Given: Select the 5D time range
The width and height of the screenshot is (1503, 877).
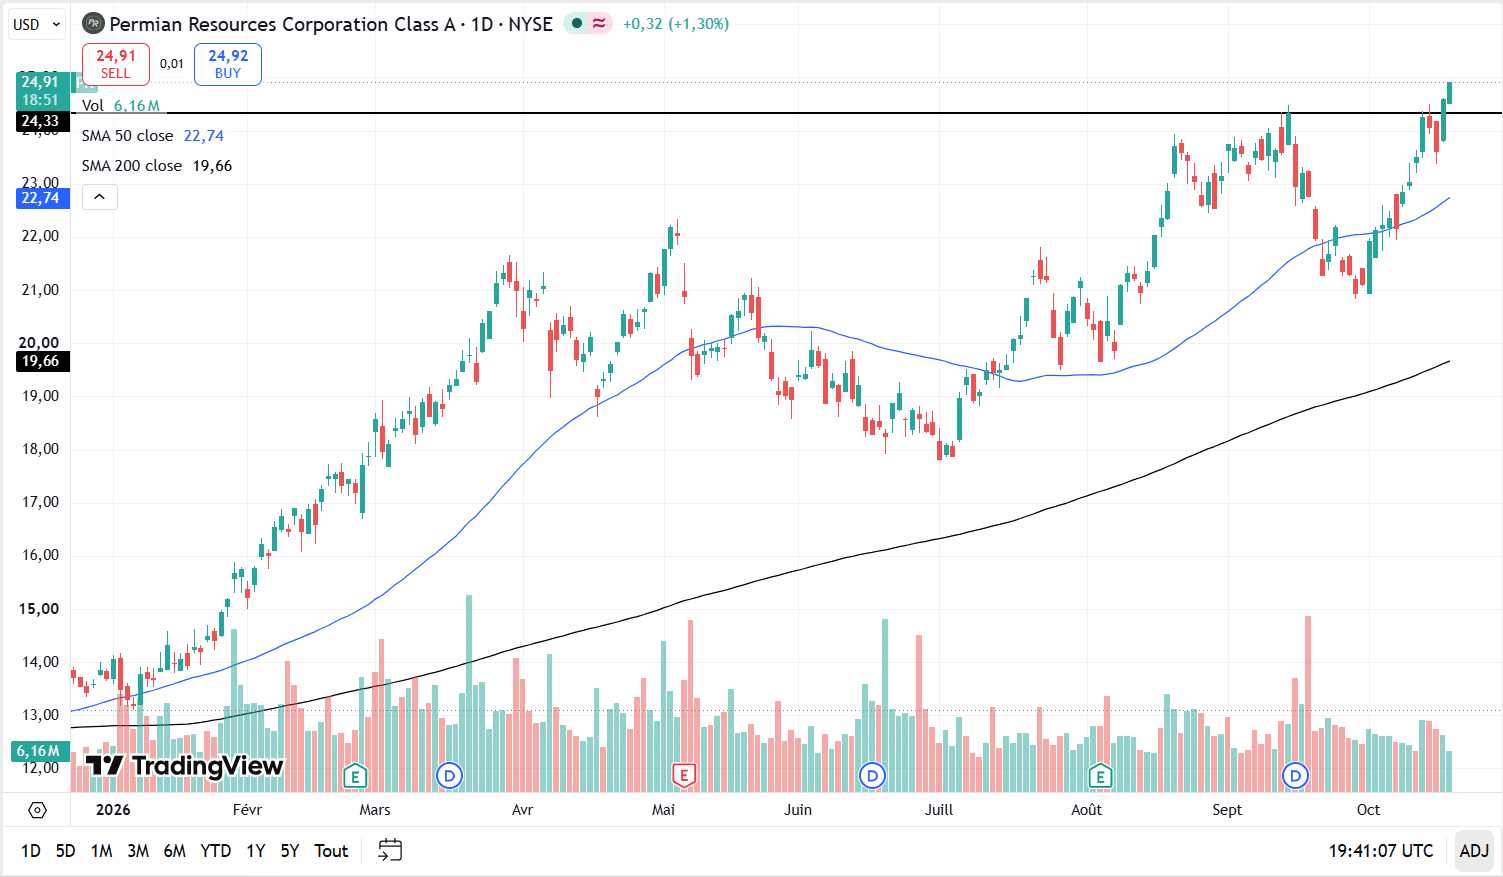Looking at the screenshot, I should [65, 851].
